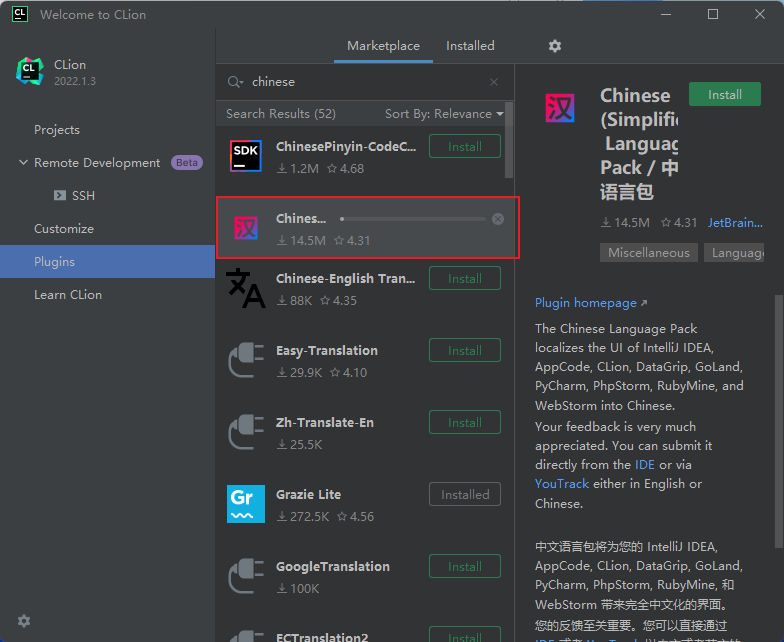Open the settings gear in the sidebar footer
Image resolution: width=784 pixels, height=642 pixels.
tap(24, 621)
